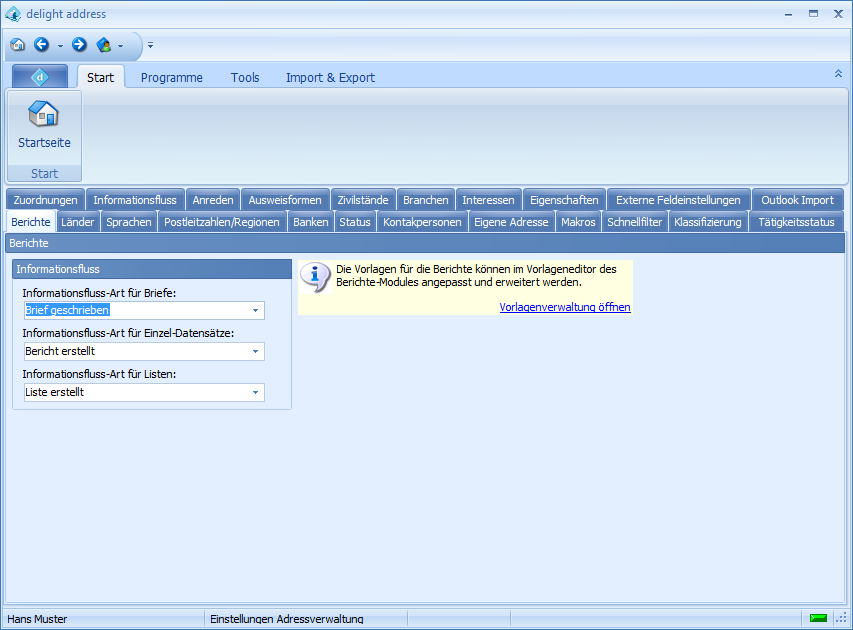Open the Informationsfluss-Art für Listen dropdown

pos(255,393)
